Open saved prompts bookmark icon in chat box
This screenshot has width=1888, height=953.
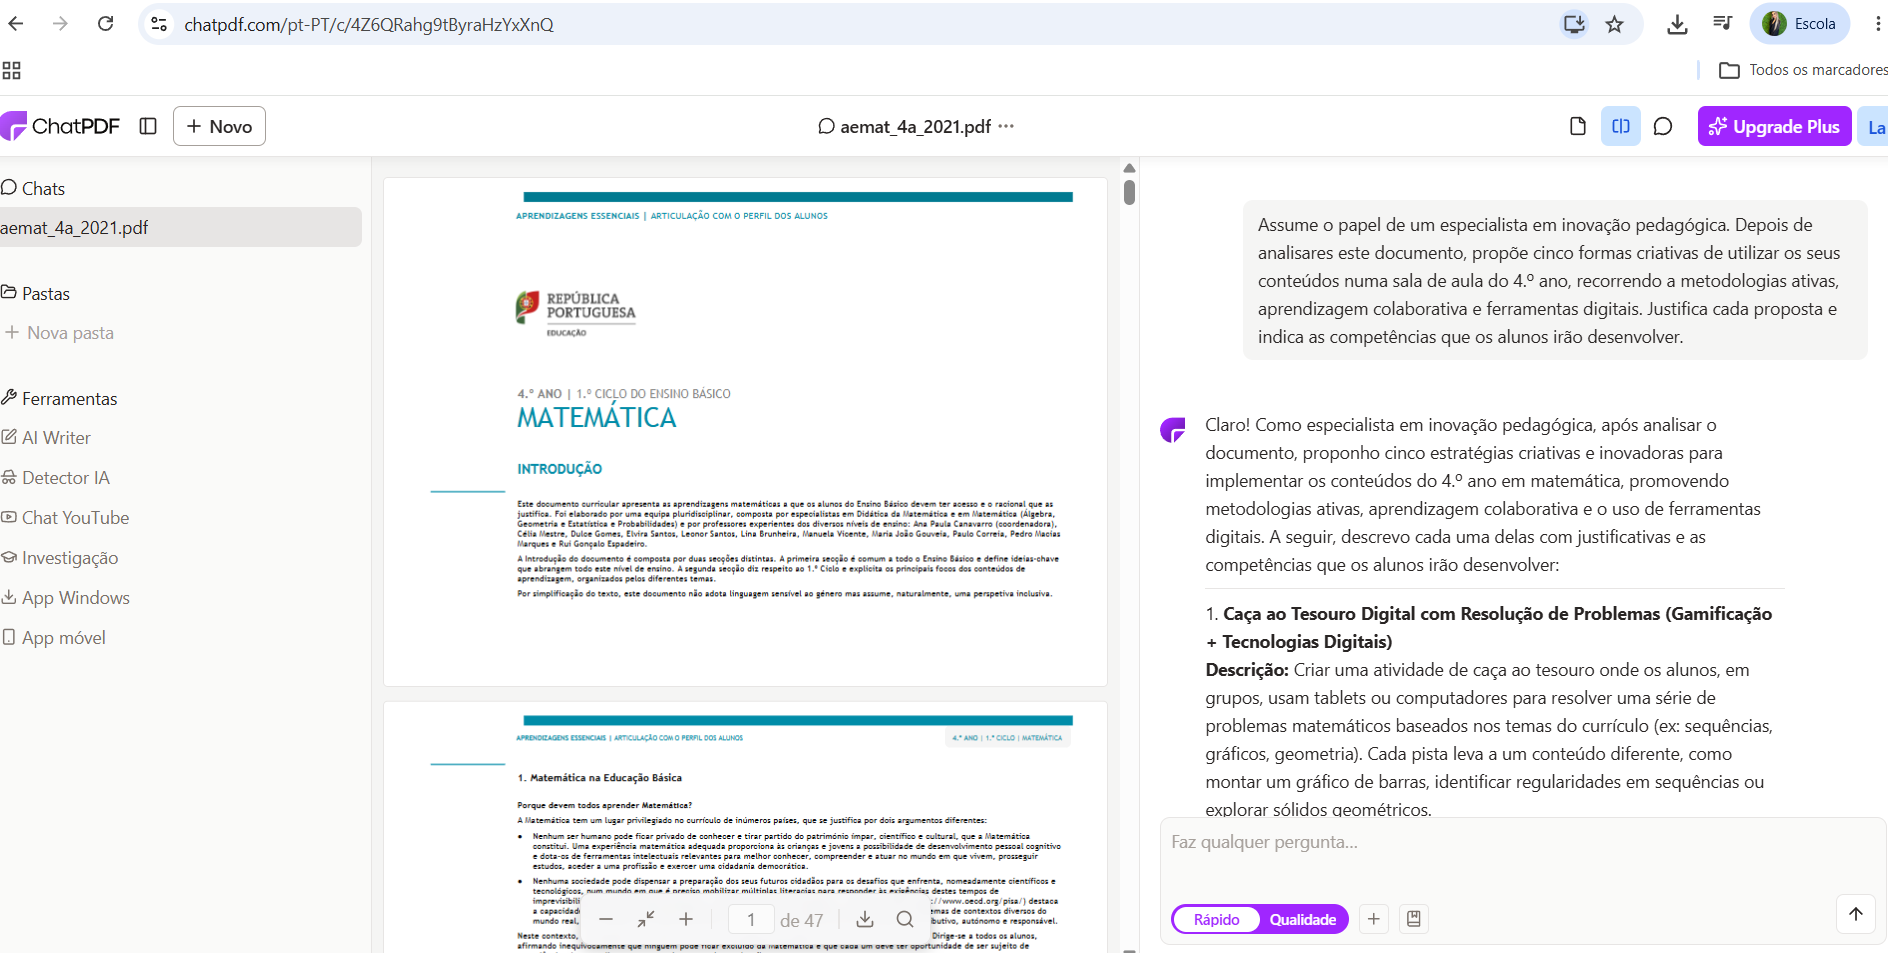click(1414, 919)
